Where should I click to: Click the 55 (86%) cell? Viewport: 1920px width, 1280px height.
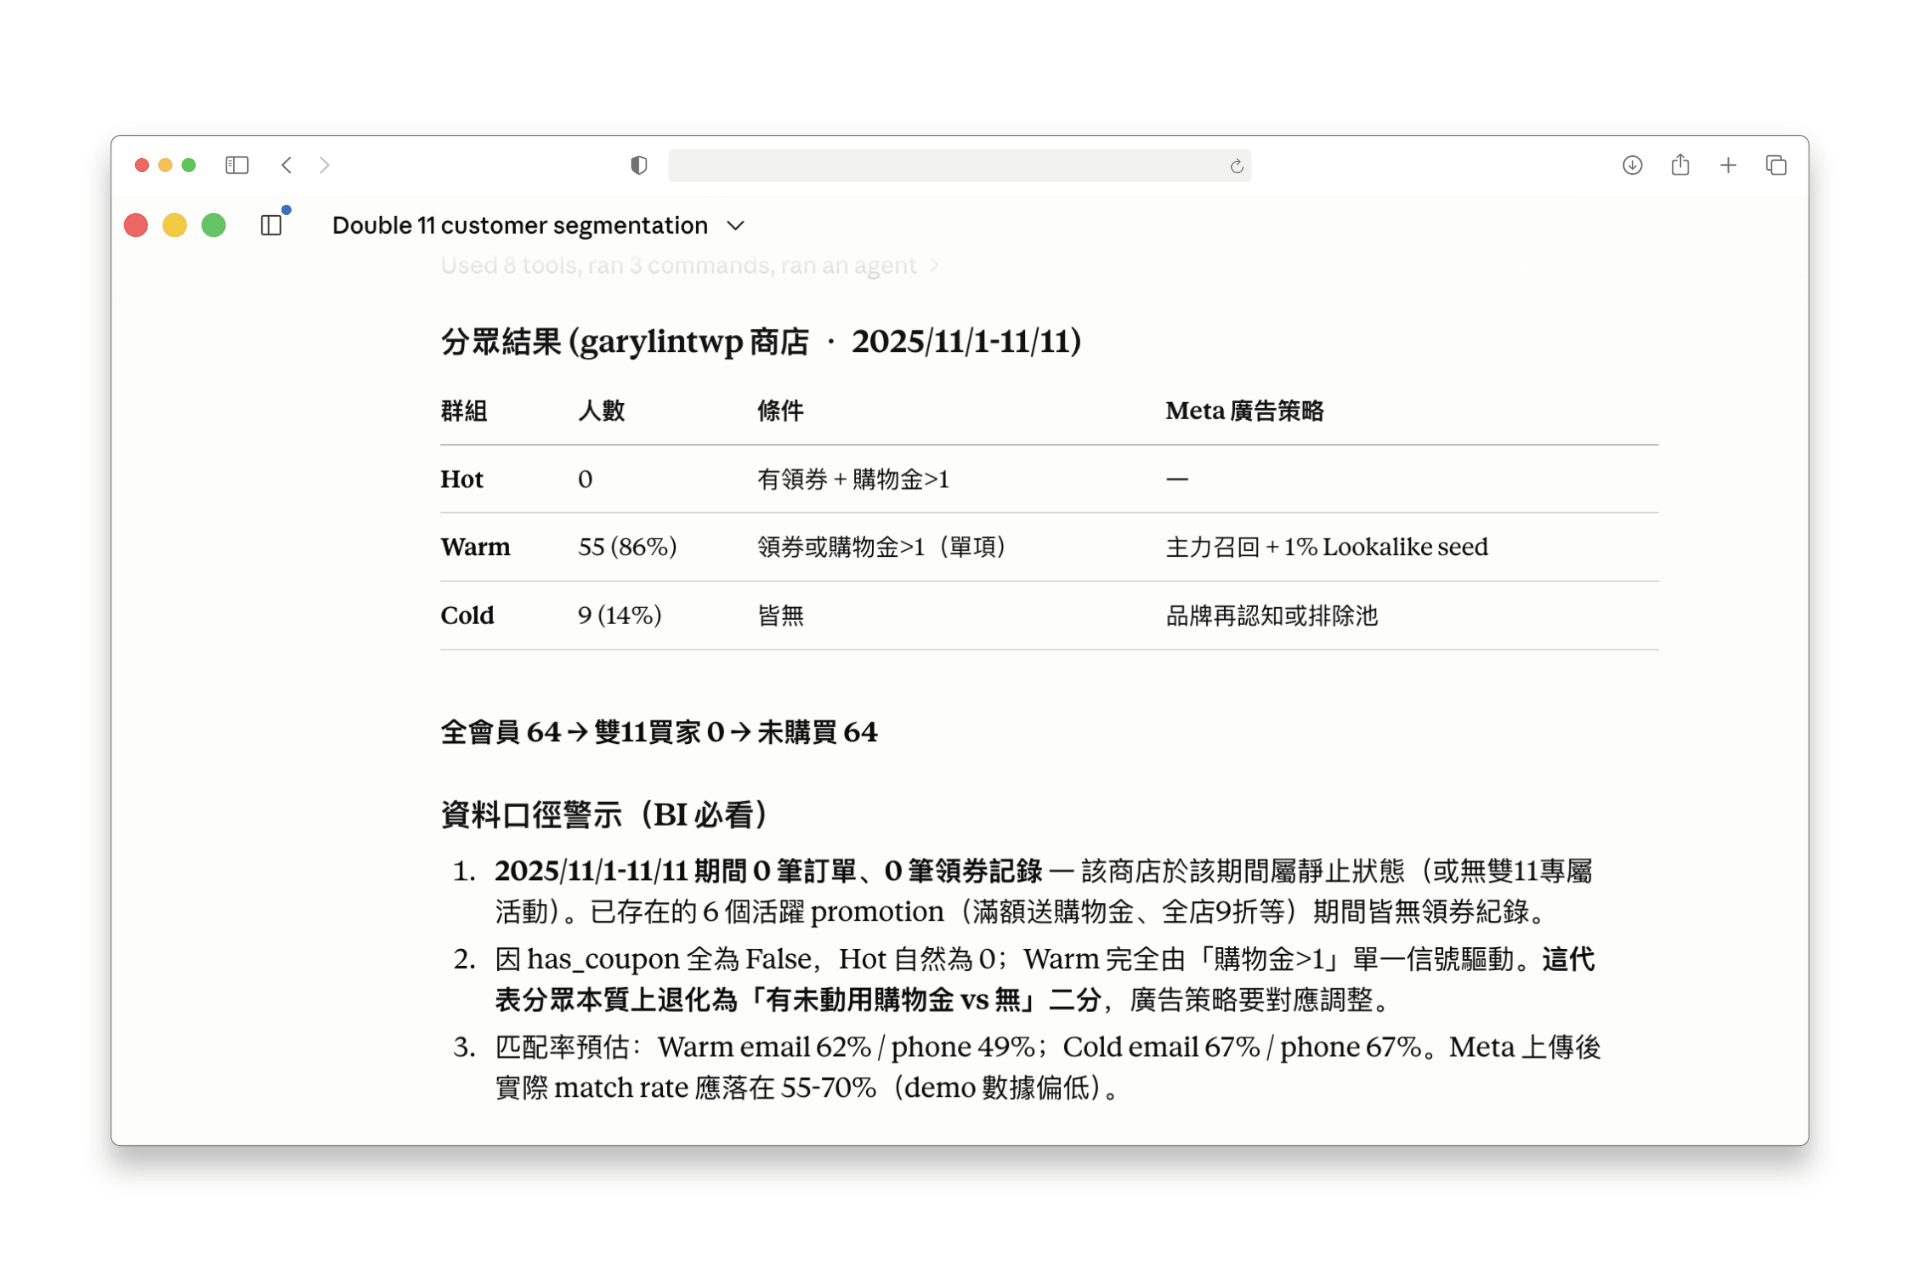click(628, 547)
